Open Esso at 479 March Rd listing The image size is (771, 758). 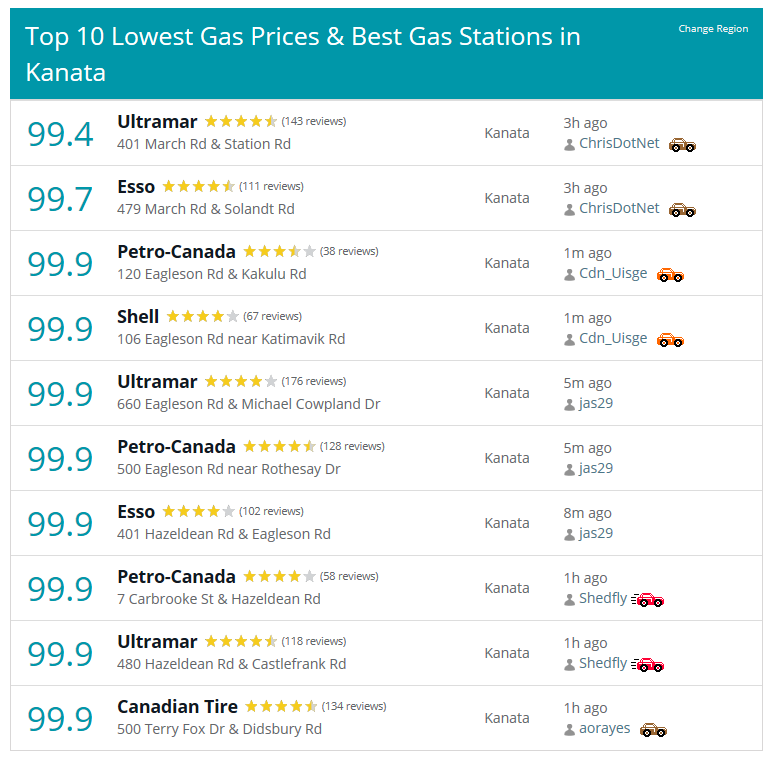tap(136, 187)
